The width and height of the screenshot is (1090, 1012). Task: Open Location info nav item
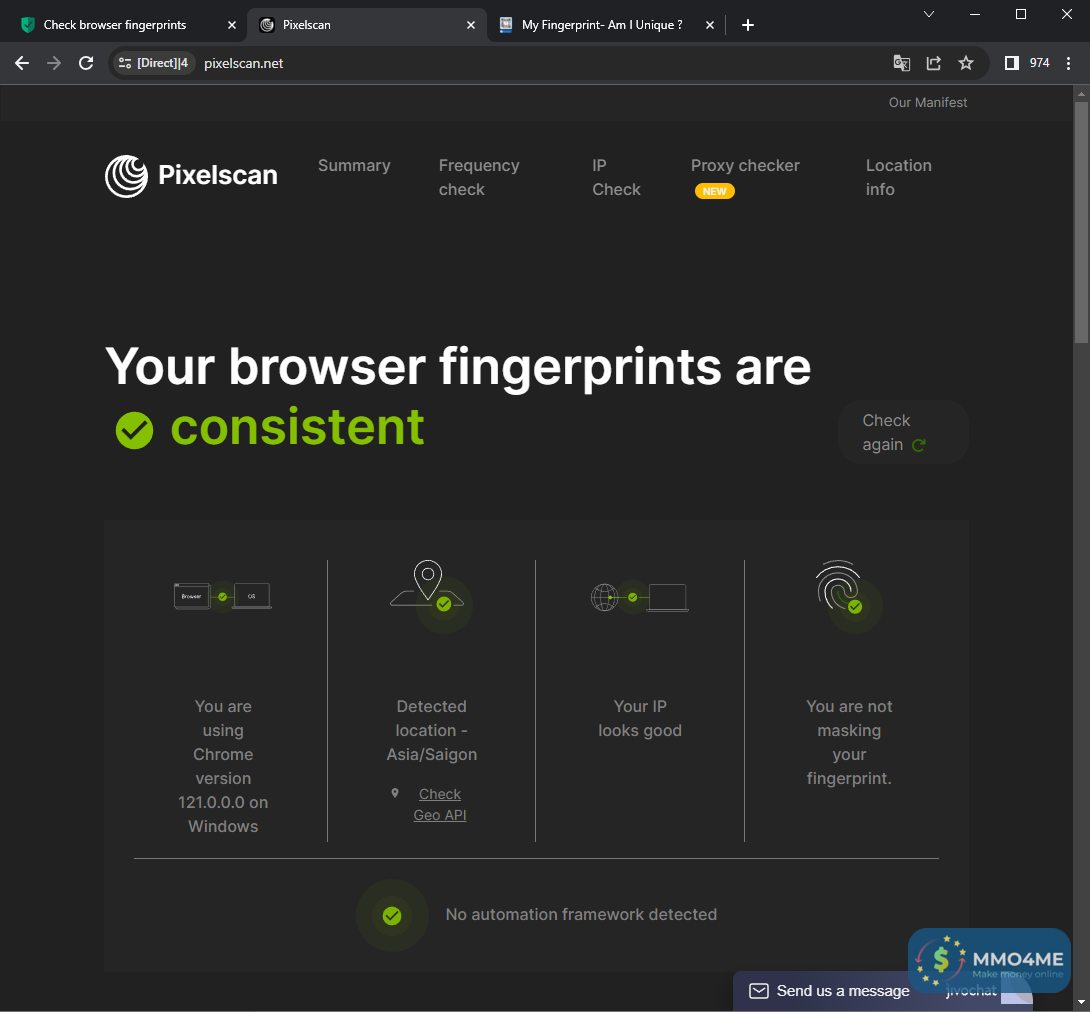pyautogui.click(x=898, y=177)
